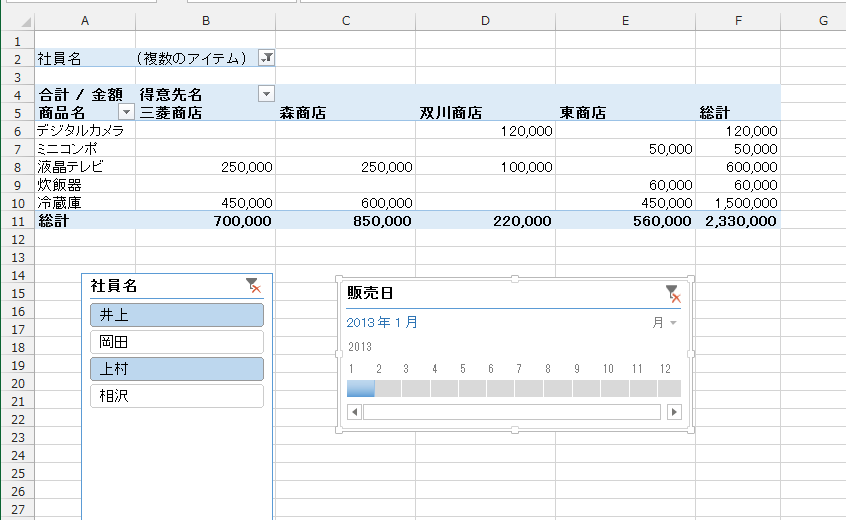Toggle the 岡田 slicer item
The width and height of the screenshot is (846, 520).
tap(177, 342)
